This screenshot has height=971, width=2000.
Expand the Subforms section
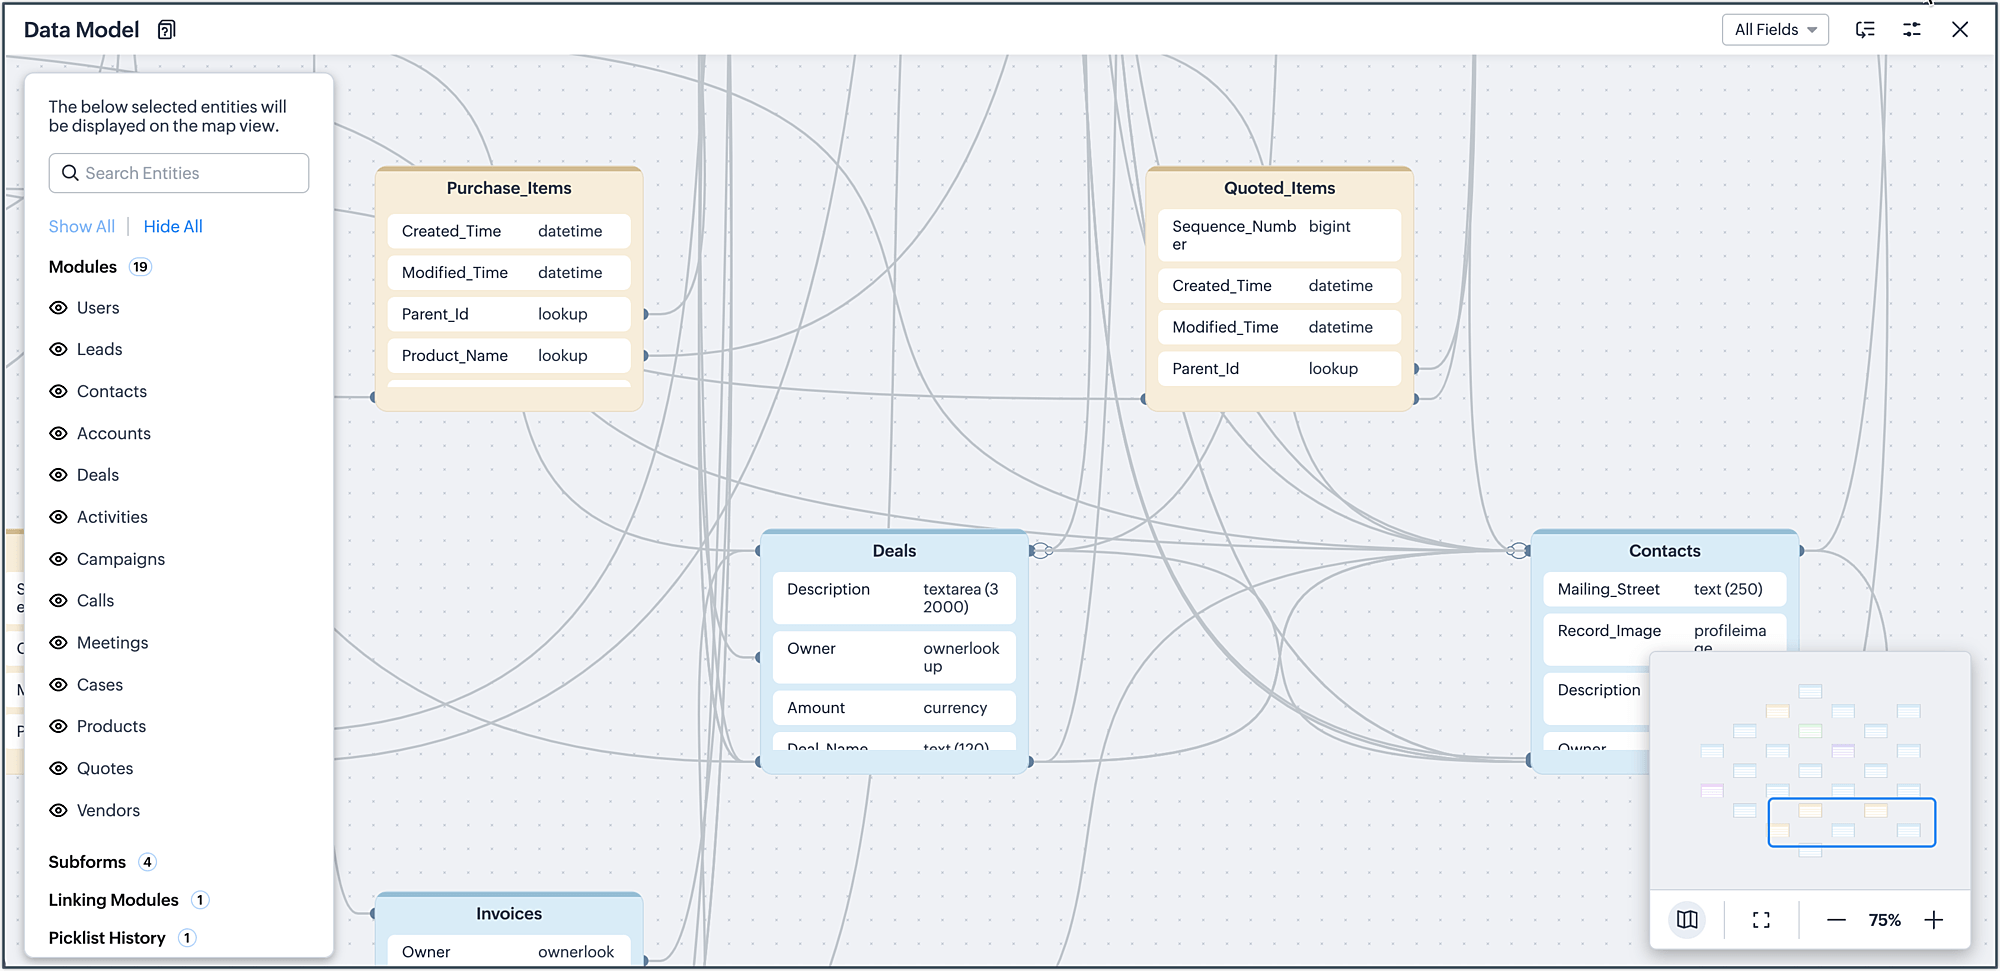(88, 862)
